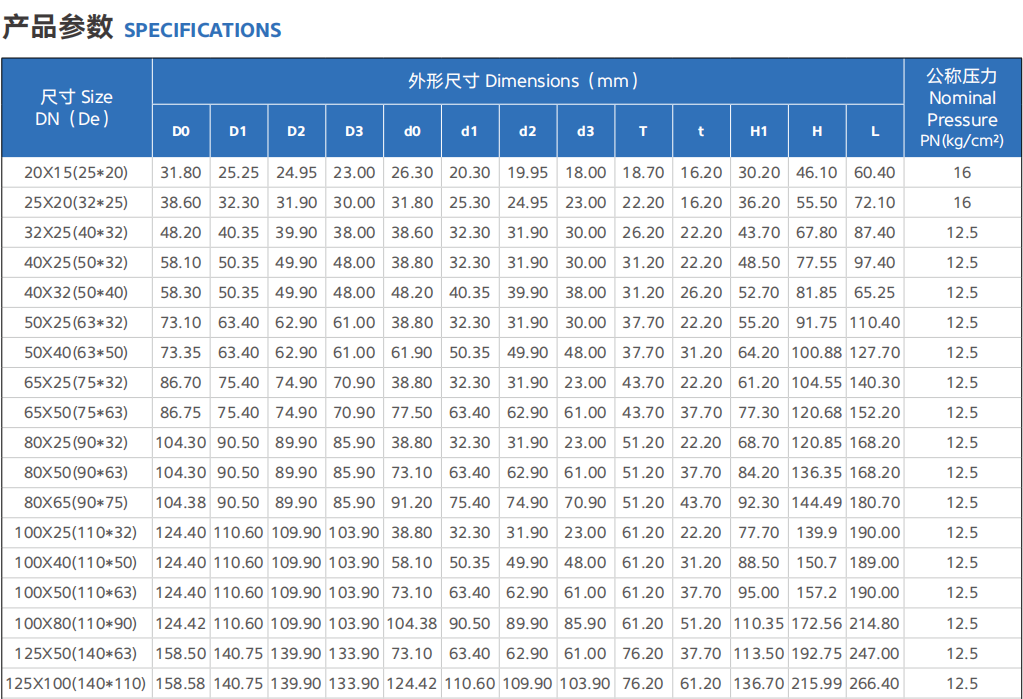Click the 120.85 H value
Viewport: 1023px width, 699px height.
click(x=817, y=443)
